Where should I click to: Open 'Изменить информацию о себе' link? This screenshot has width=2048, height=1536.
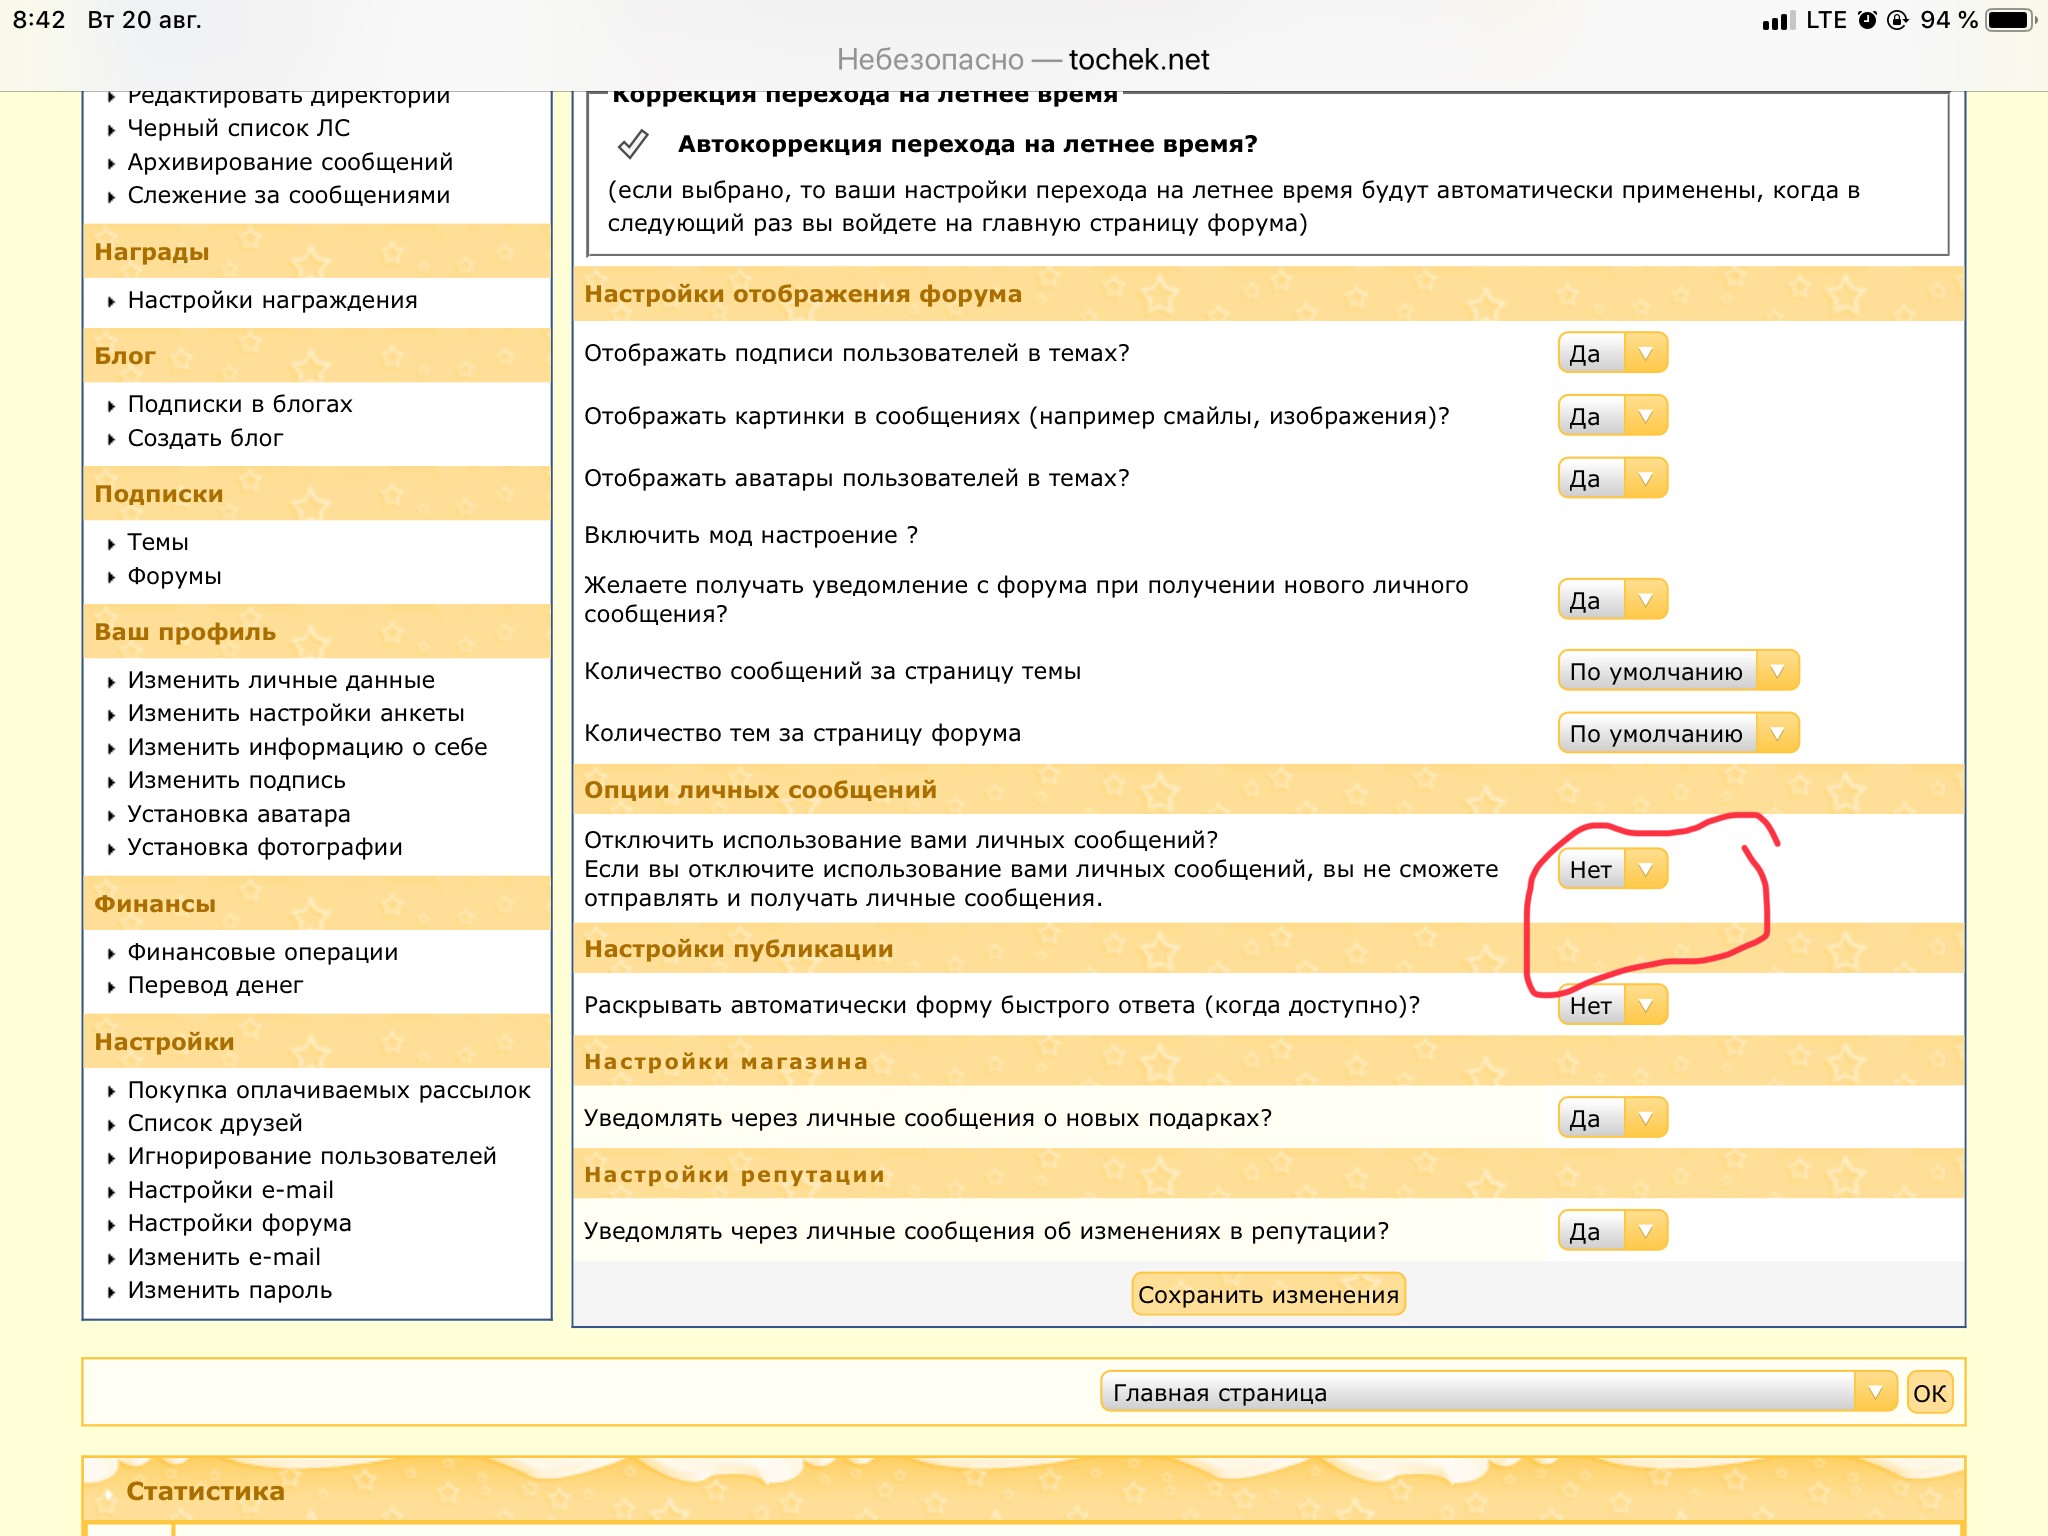click(x=307, y=747)
